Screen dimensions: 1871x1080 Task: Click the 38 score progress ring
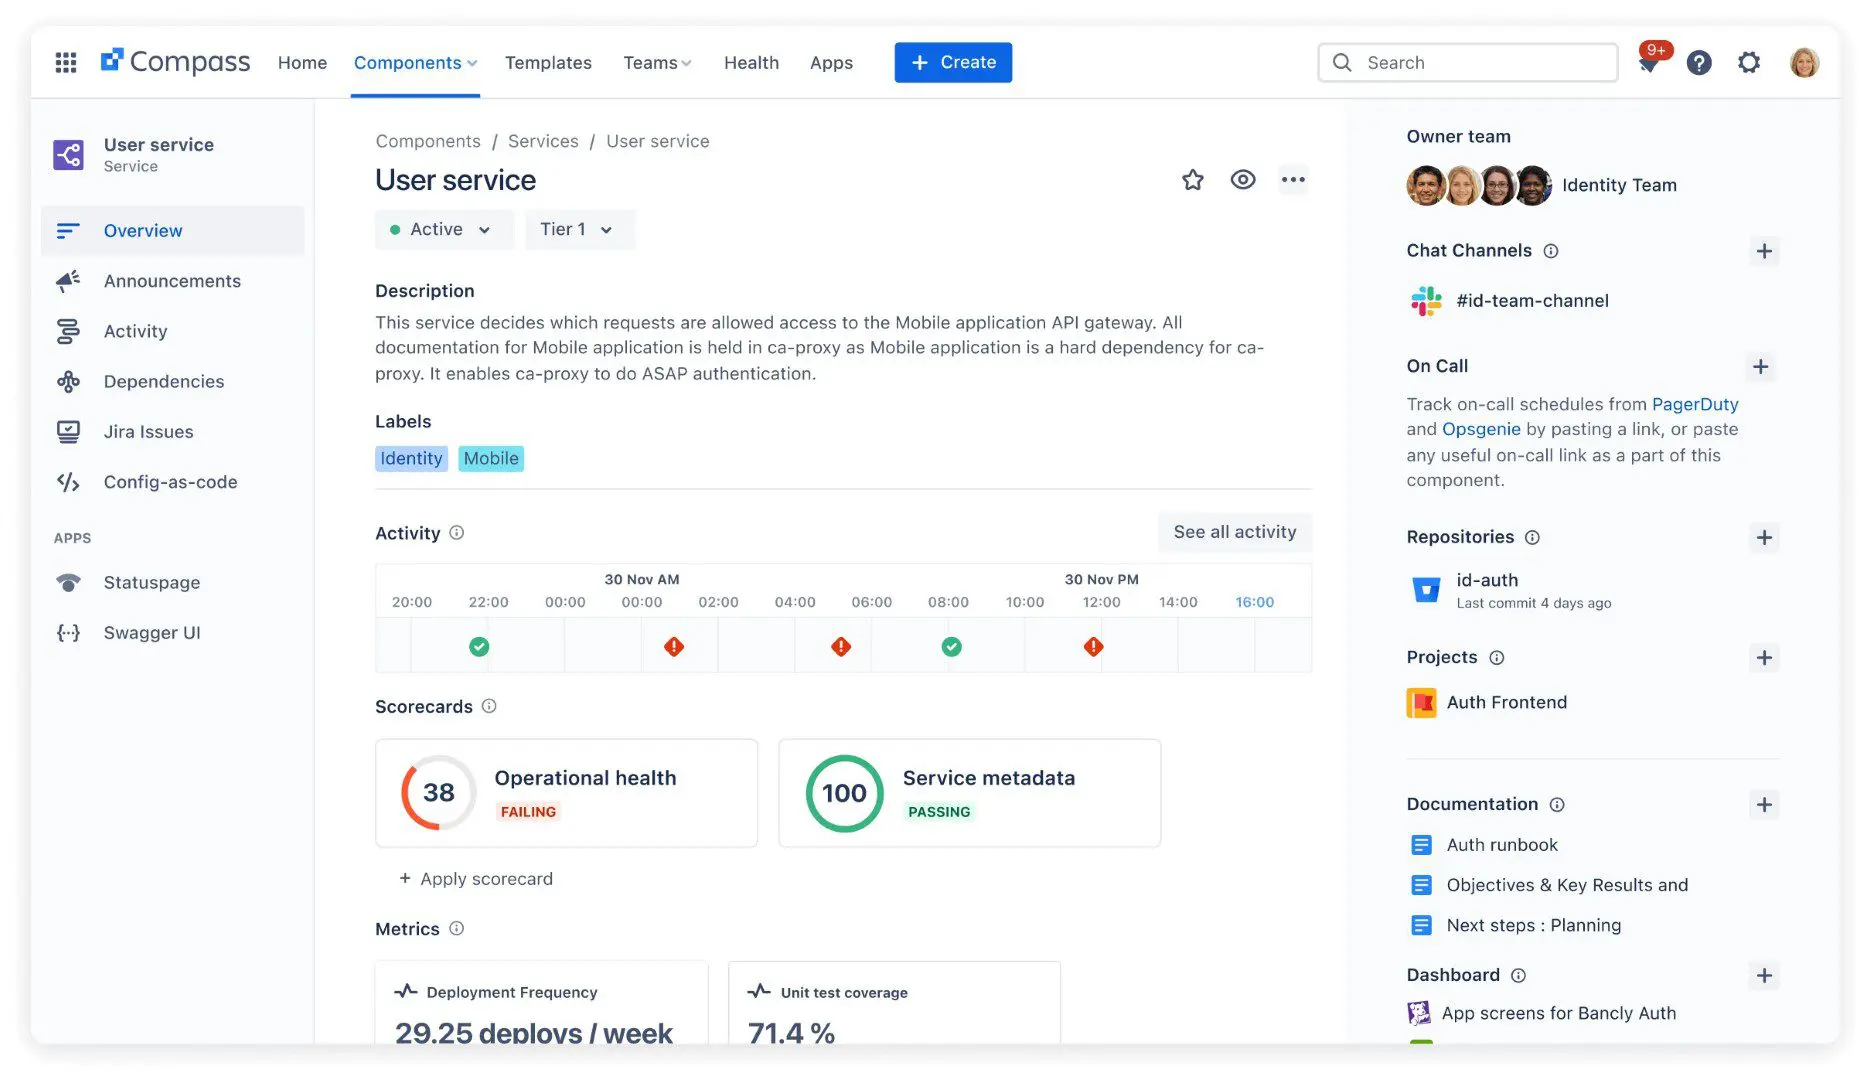click(438, 793)
